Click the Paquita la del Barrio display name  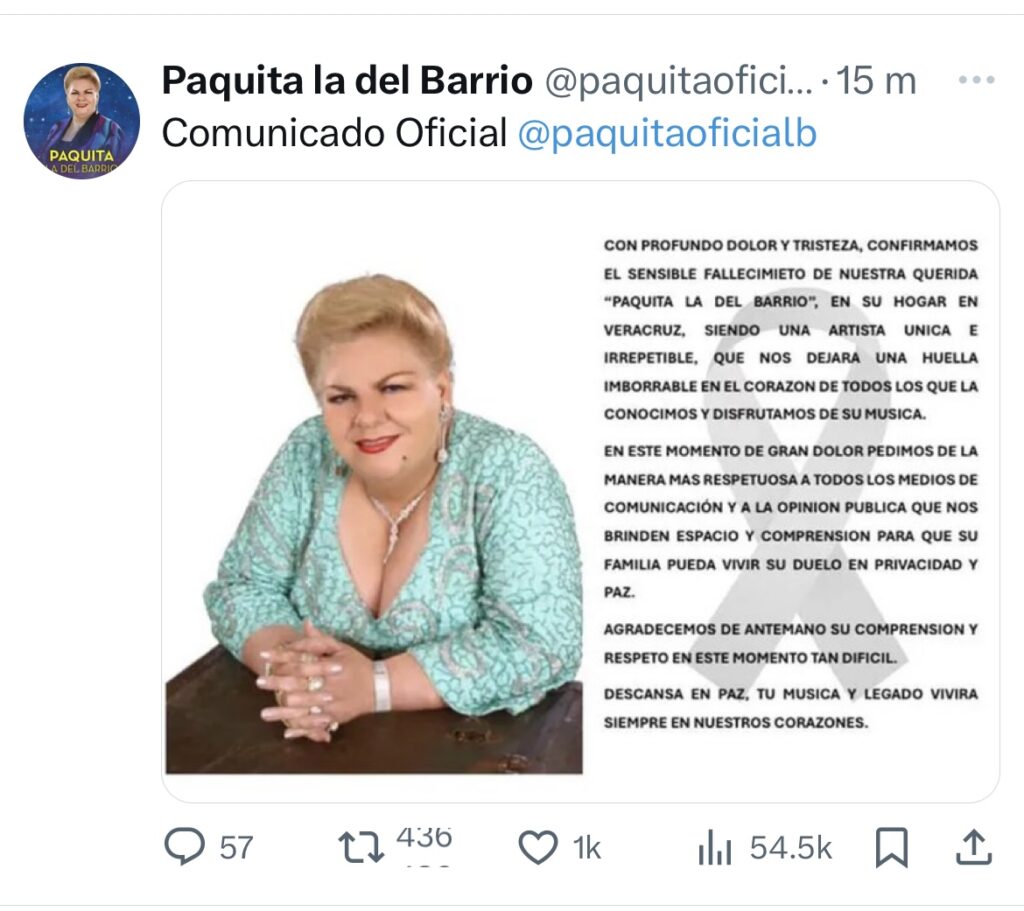(347, 80)
